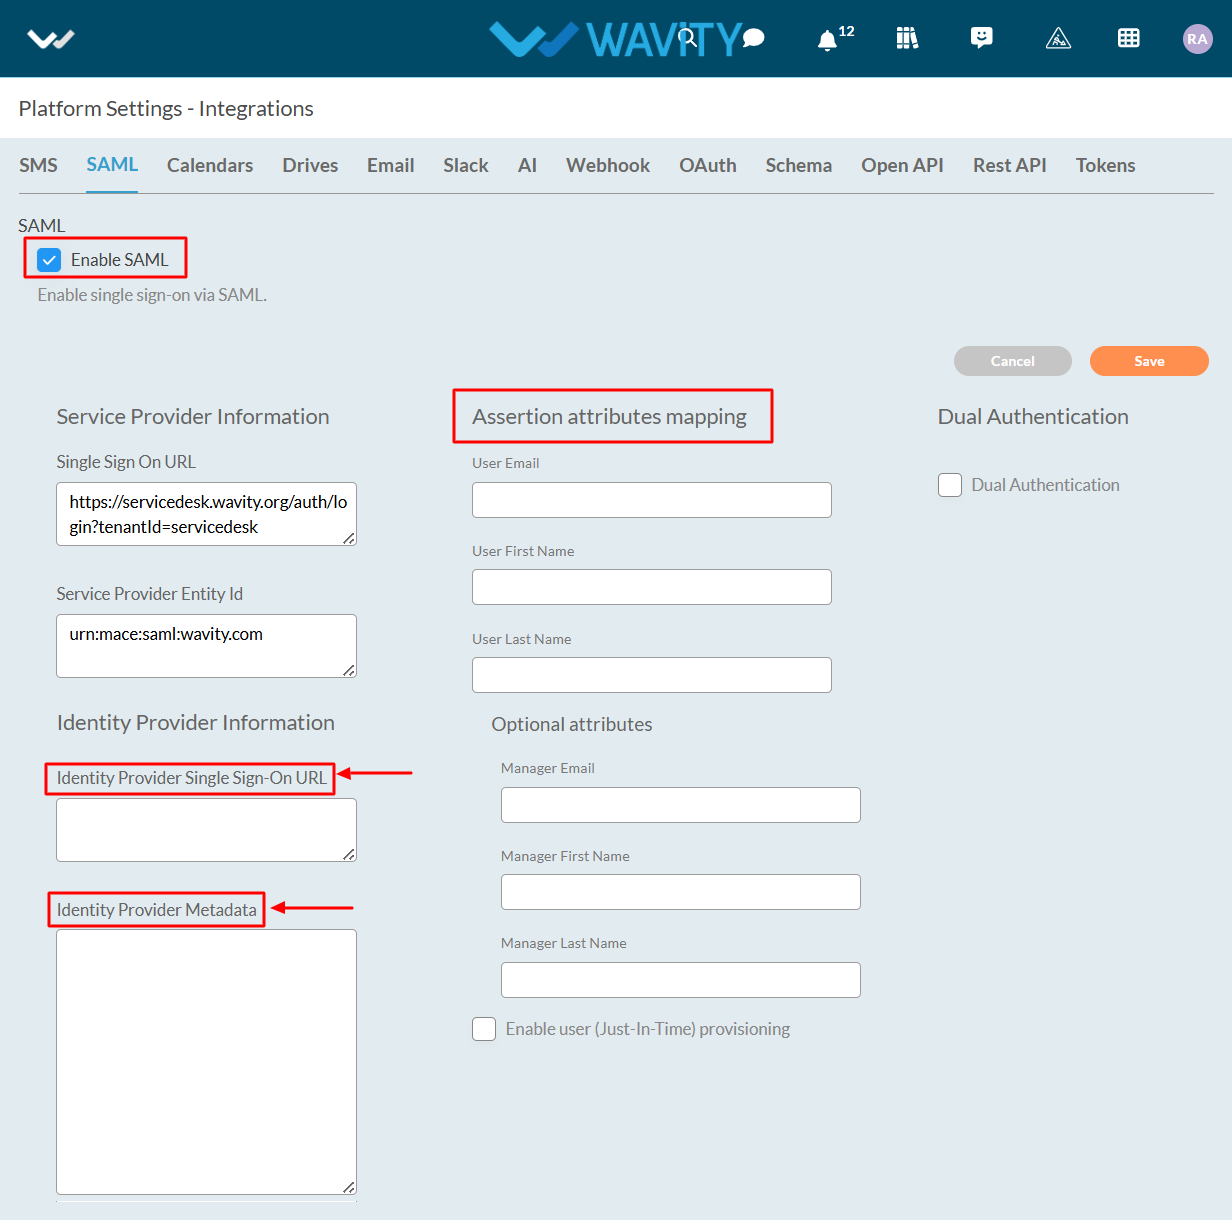Click the Service Provider Information heading

pyautogui.click(x=193, y=417)
